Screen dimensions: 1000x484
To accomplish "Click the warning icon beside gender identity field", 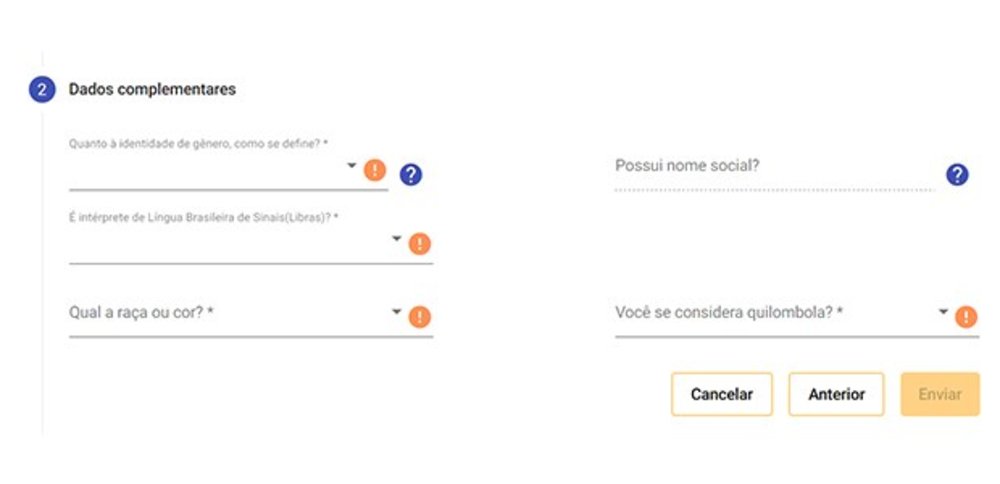I will (x=375, y=170).
